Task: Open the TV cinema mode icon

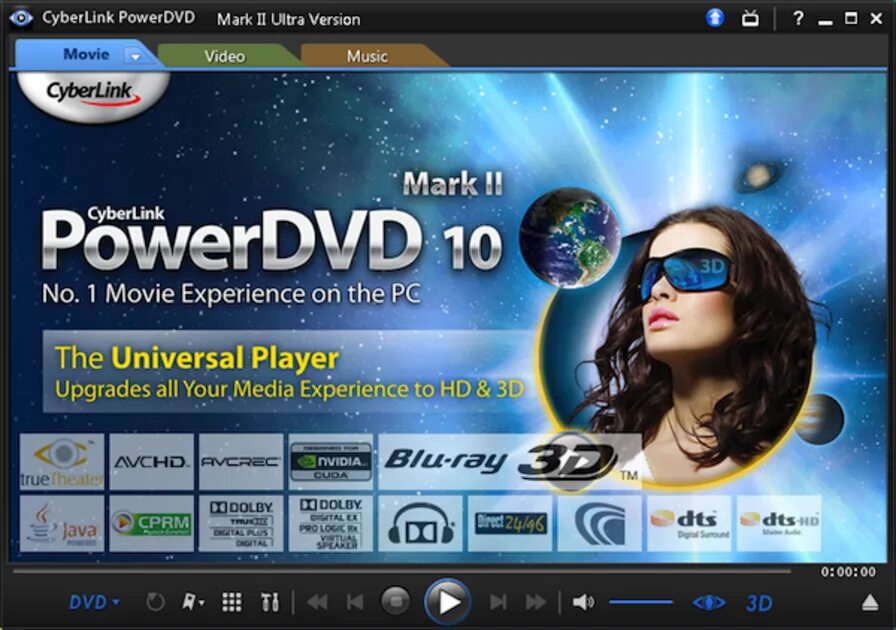Action: pos(750,19)
